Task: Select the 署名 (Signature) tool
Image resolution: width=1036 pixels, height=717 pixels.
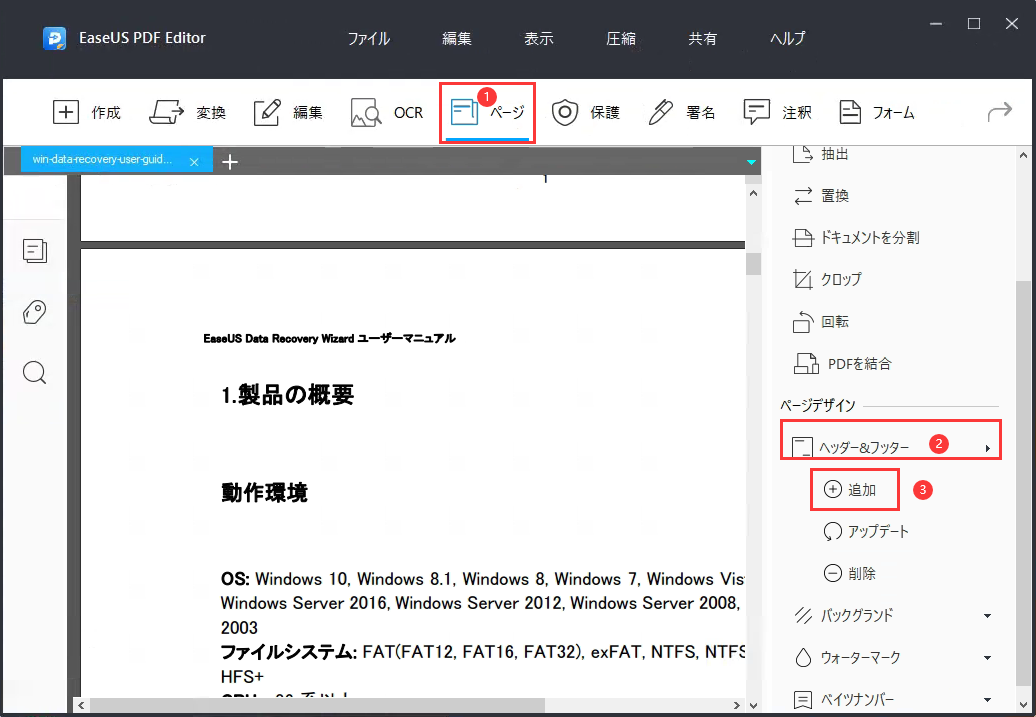Action: 682,112
